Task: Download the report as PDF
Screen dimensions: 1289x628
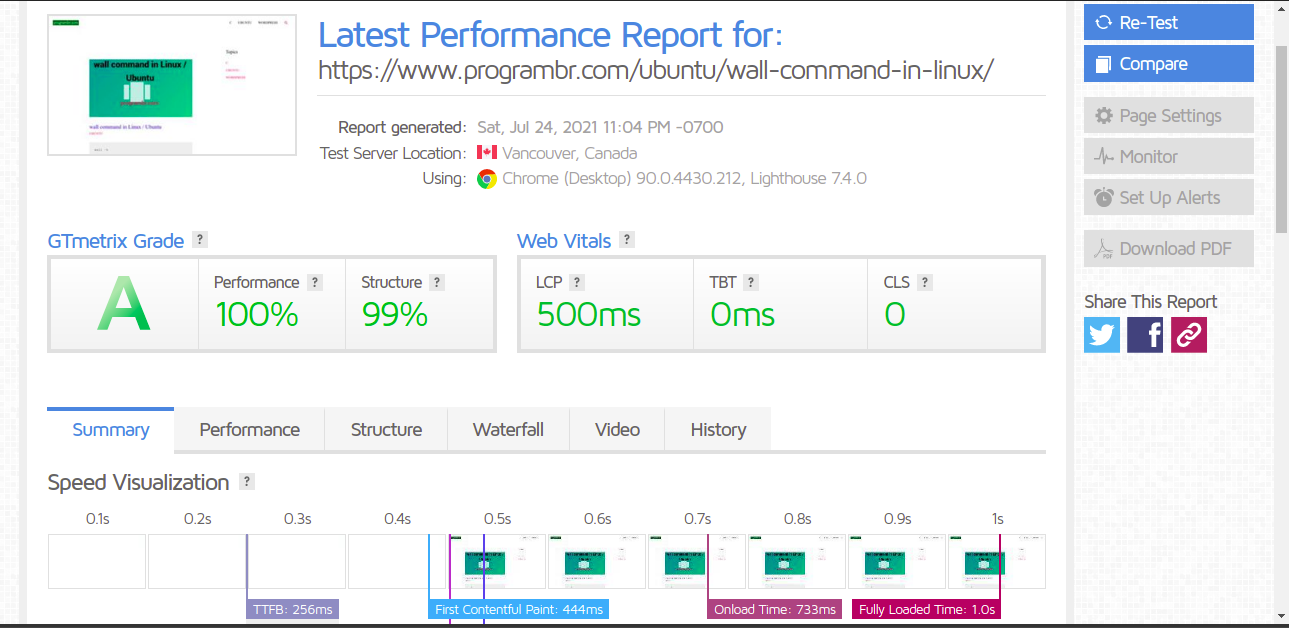Action: (1168, 248)
